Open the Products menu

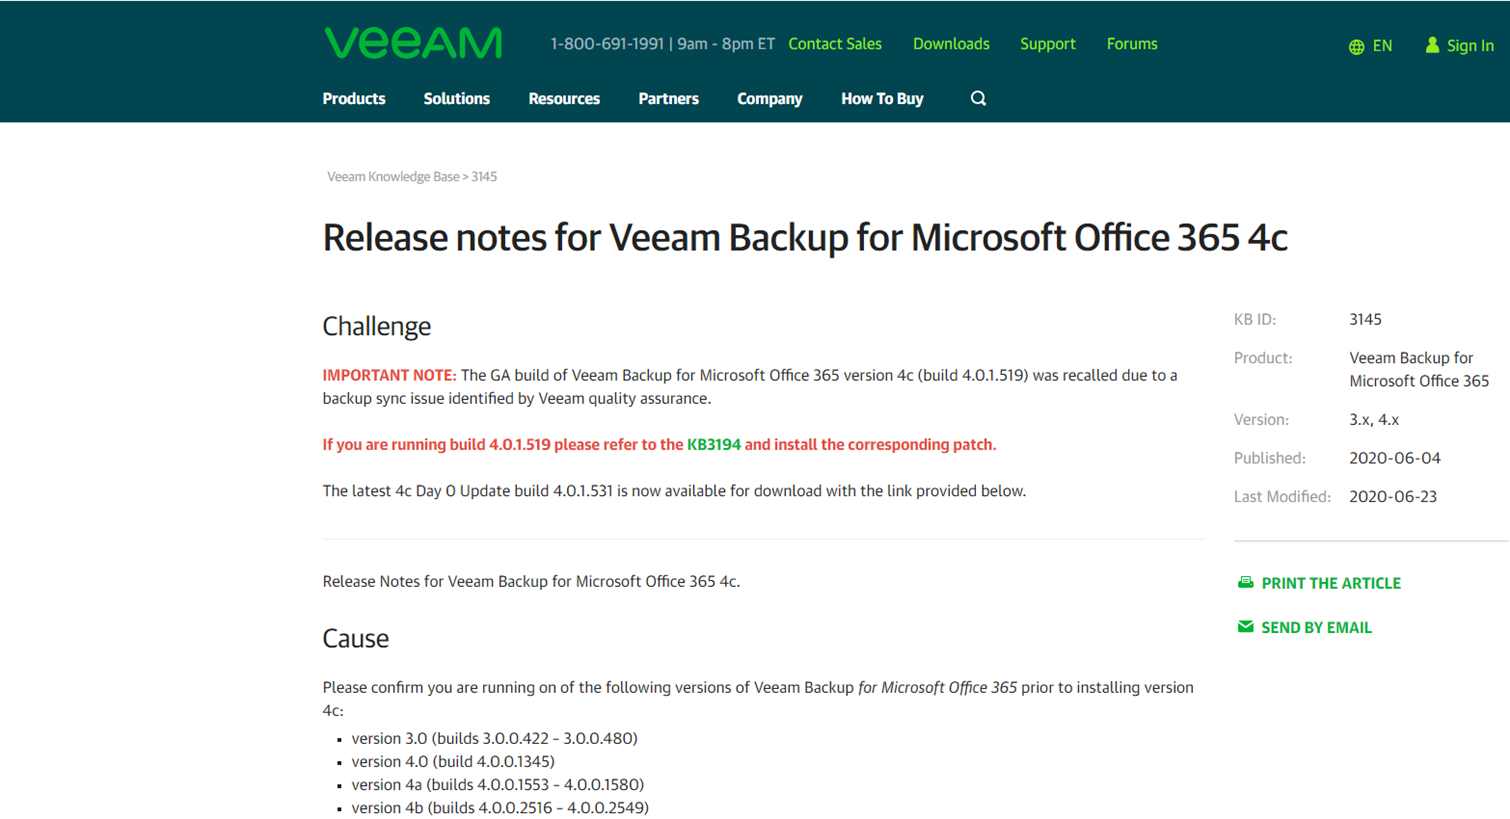pyautogui.click(x=354, y=98)
